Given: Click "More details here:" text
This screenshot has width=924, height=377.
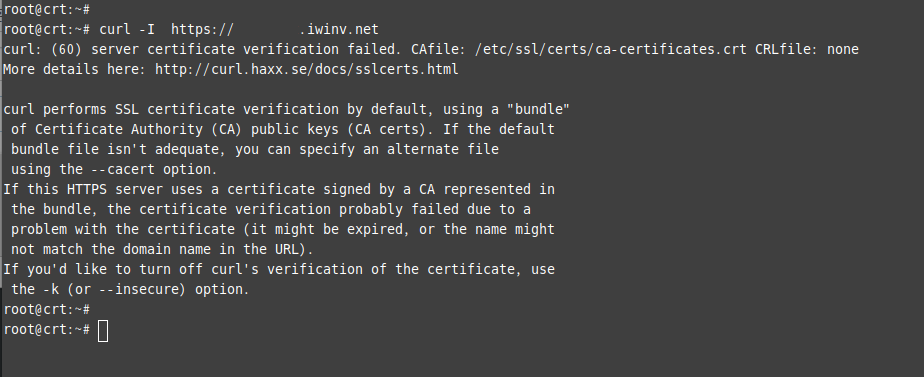Looking at the screenshot, I should 75,70.
